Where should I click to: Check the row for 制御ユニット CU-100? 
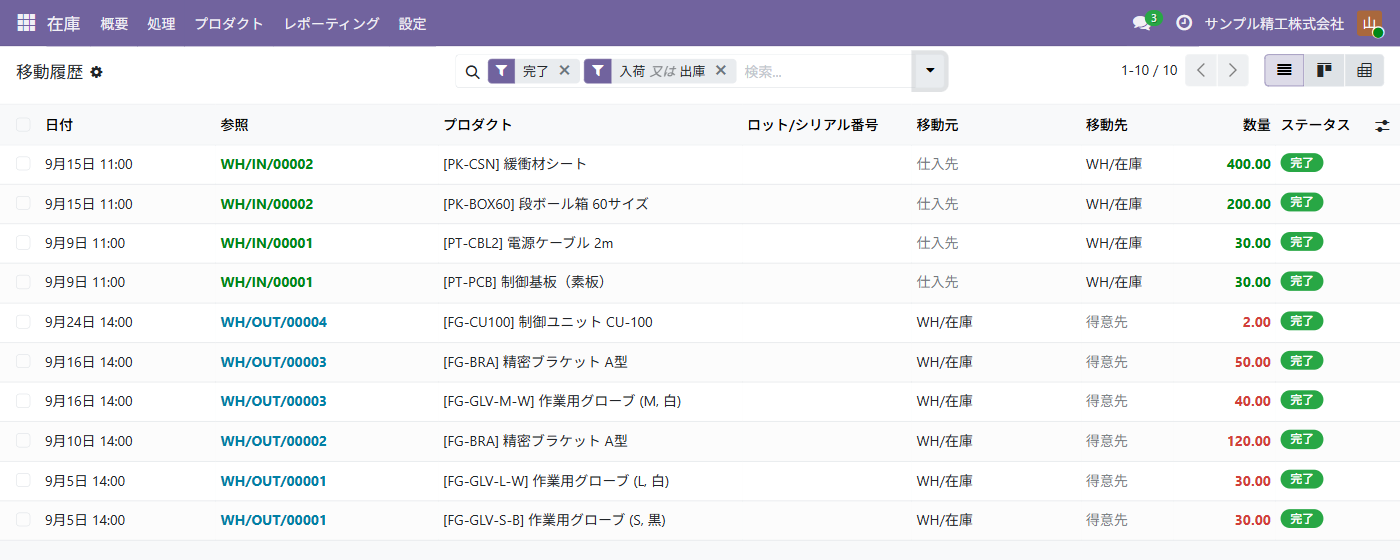[x=23, y=322]
